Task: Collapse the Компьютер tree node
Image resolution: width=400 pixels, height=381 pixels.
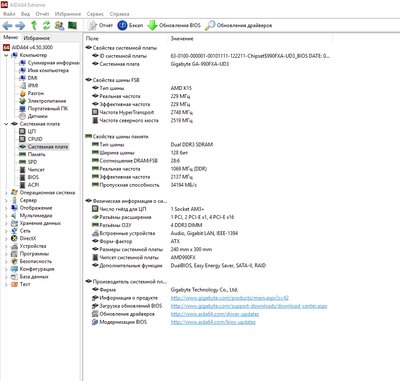Action: point(6,55)
